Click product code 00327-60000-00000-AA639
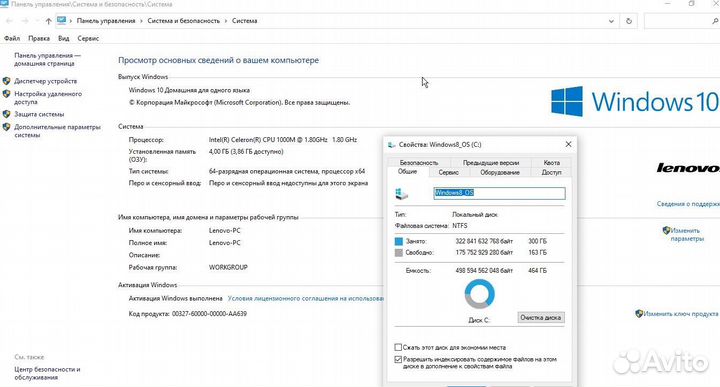Image resolution: width=720 pixels, height=387 pixels. [x=209, y=314]
